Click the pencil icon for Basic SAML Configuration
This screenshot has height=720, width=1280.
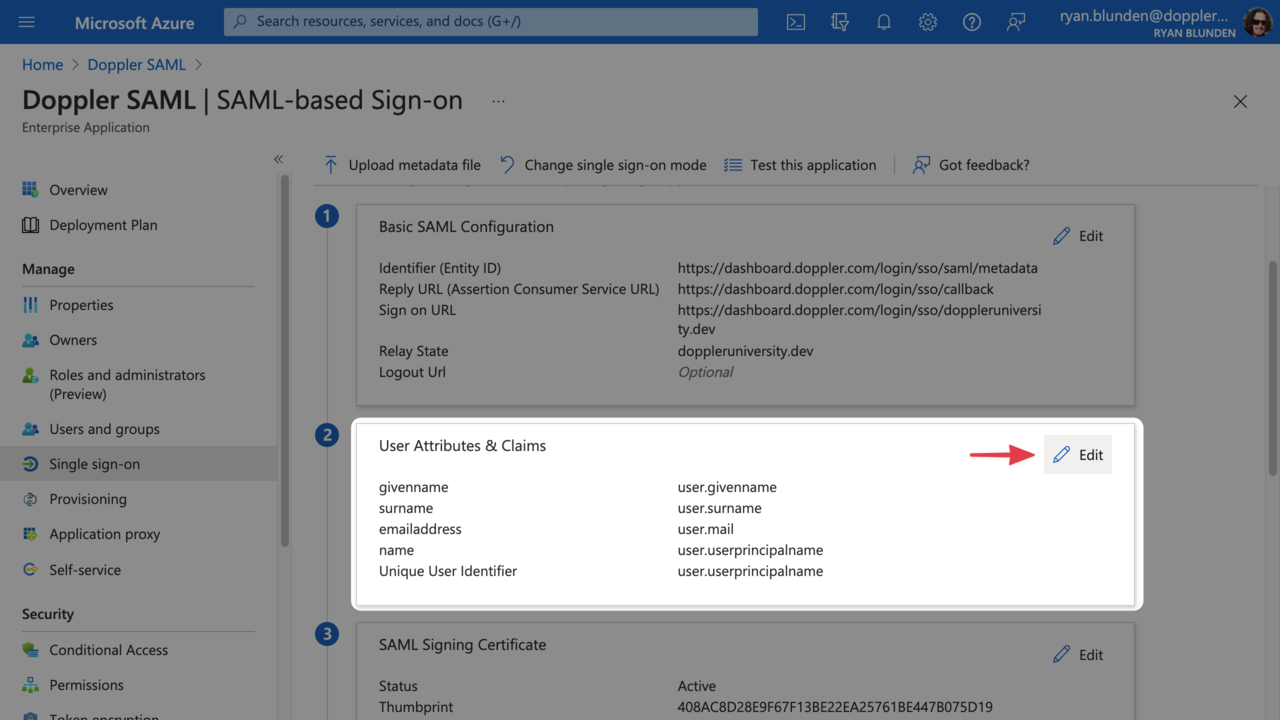click(1062, 236)
